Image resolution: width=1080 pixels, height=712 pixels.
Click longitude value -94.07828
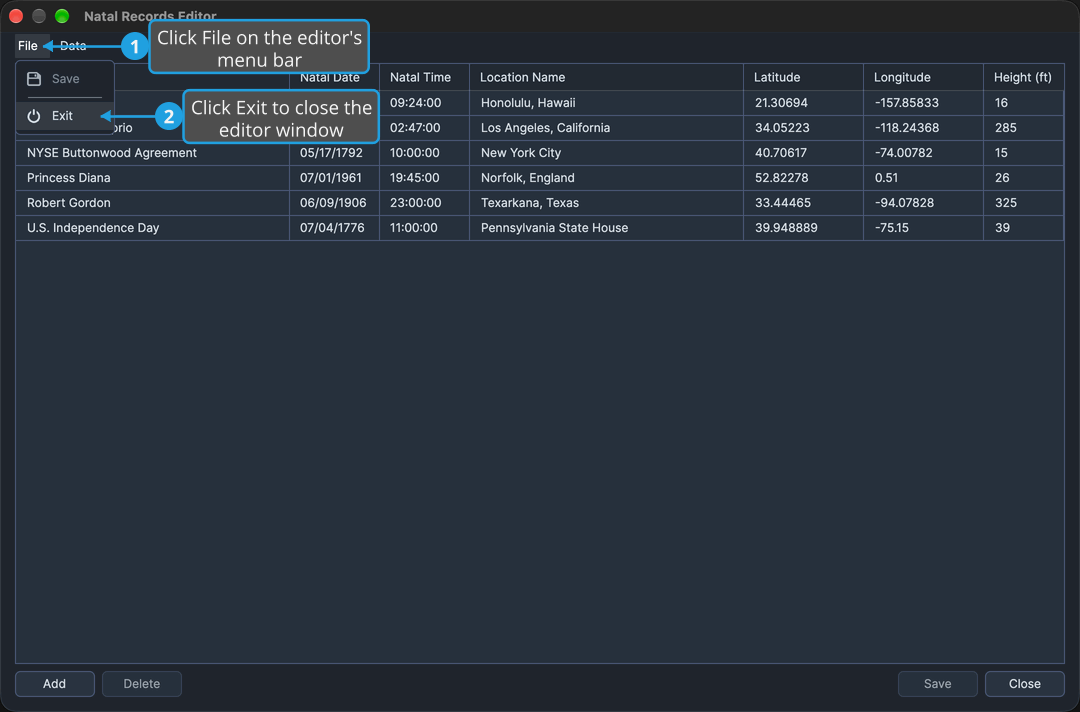click(923, 202)
